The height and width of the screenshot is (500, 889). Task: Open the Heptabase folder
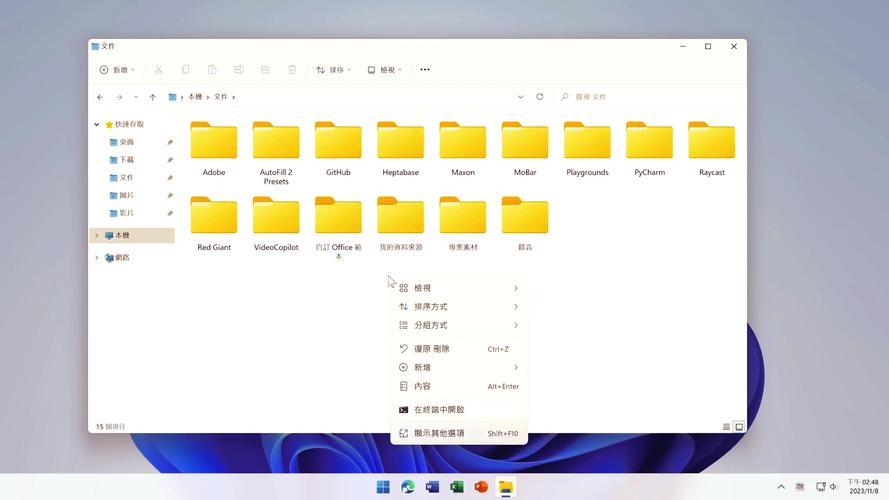400,149
